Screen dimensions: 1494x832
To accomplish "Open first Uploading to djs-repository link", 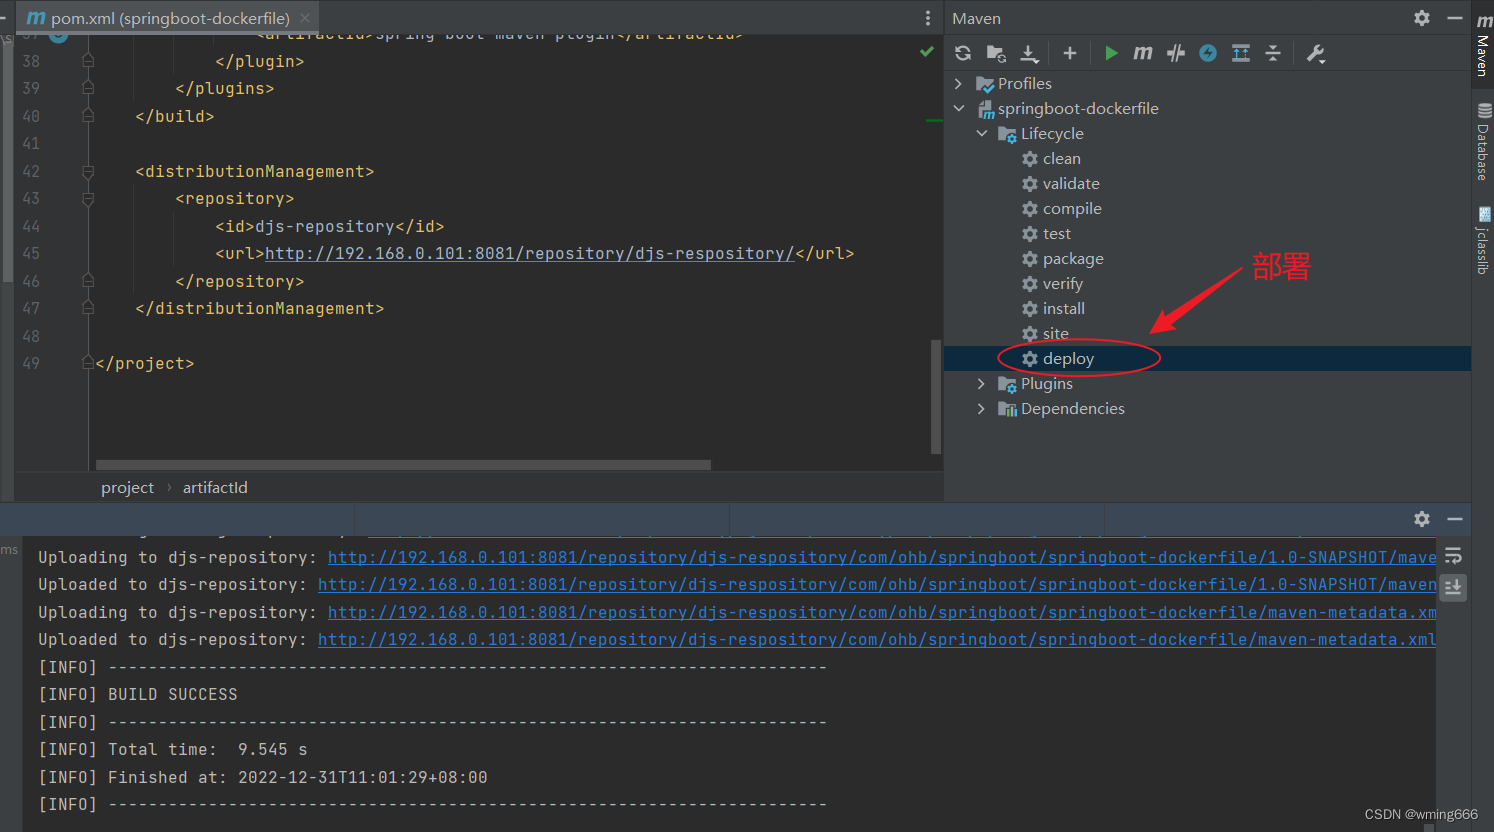I will (882, 557).
